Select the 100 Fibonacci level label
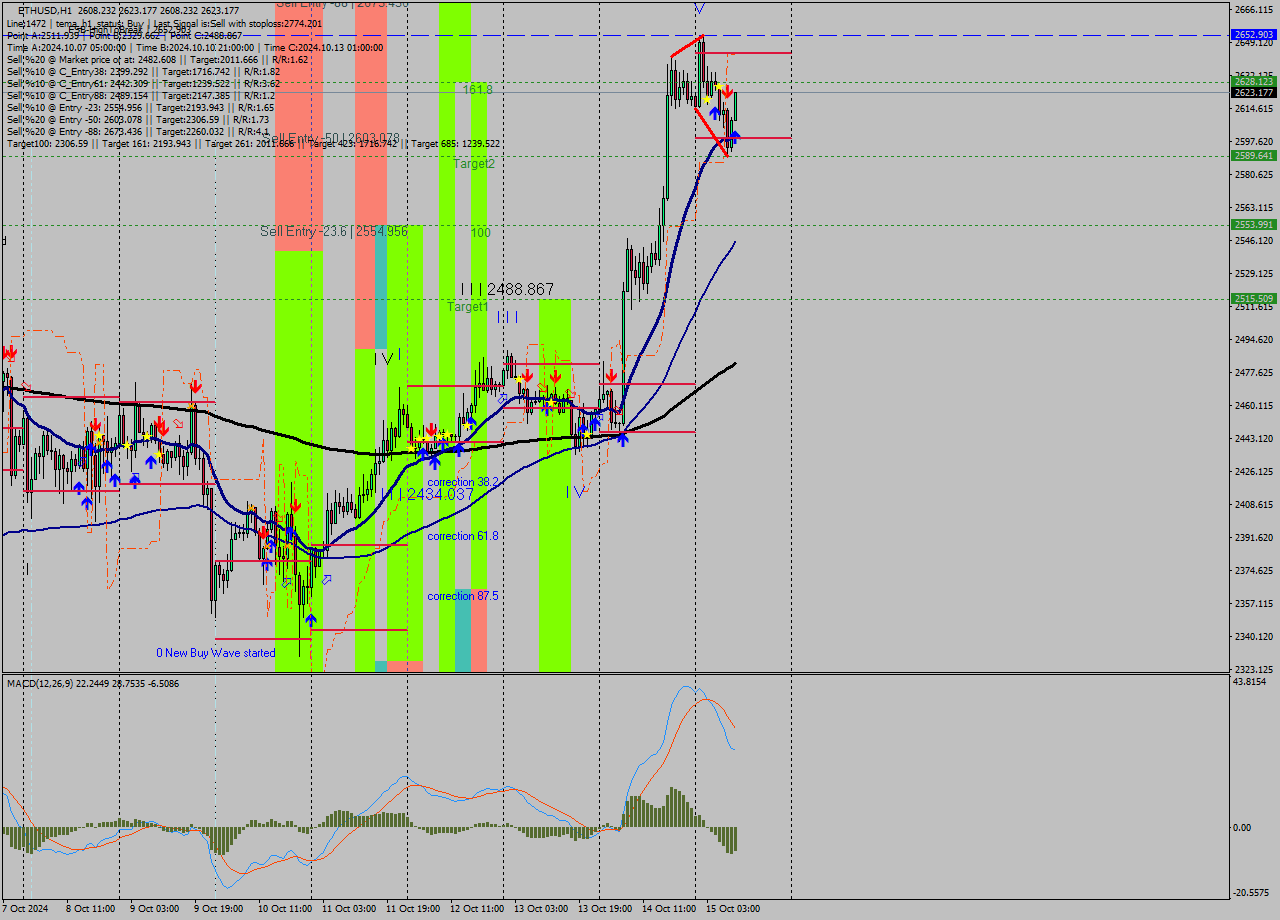This screenshot has width=1280, height=920. (x=481, y=232)
